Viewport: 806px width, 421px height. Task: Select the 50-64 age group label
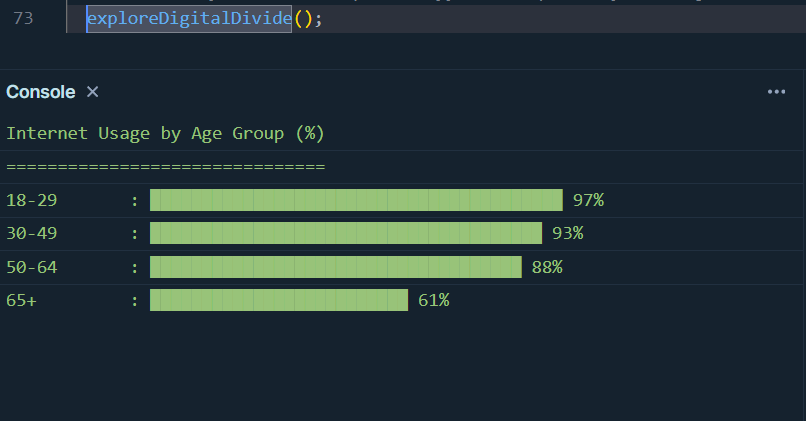coord(32,267)
